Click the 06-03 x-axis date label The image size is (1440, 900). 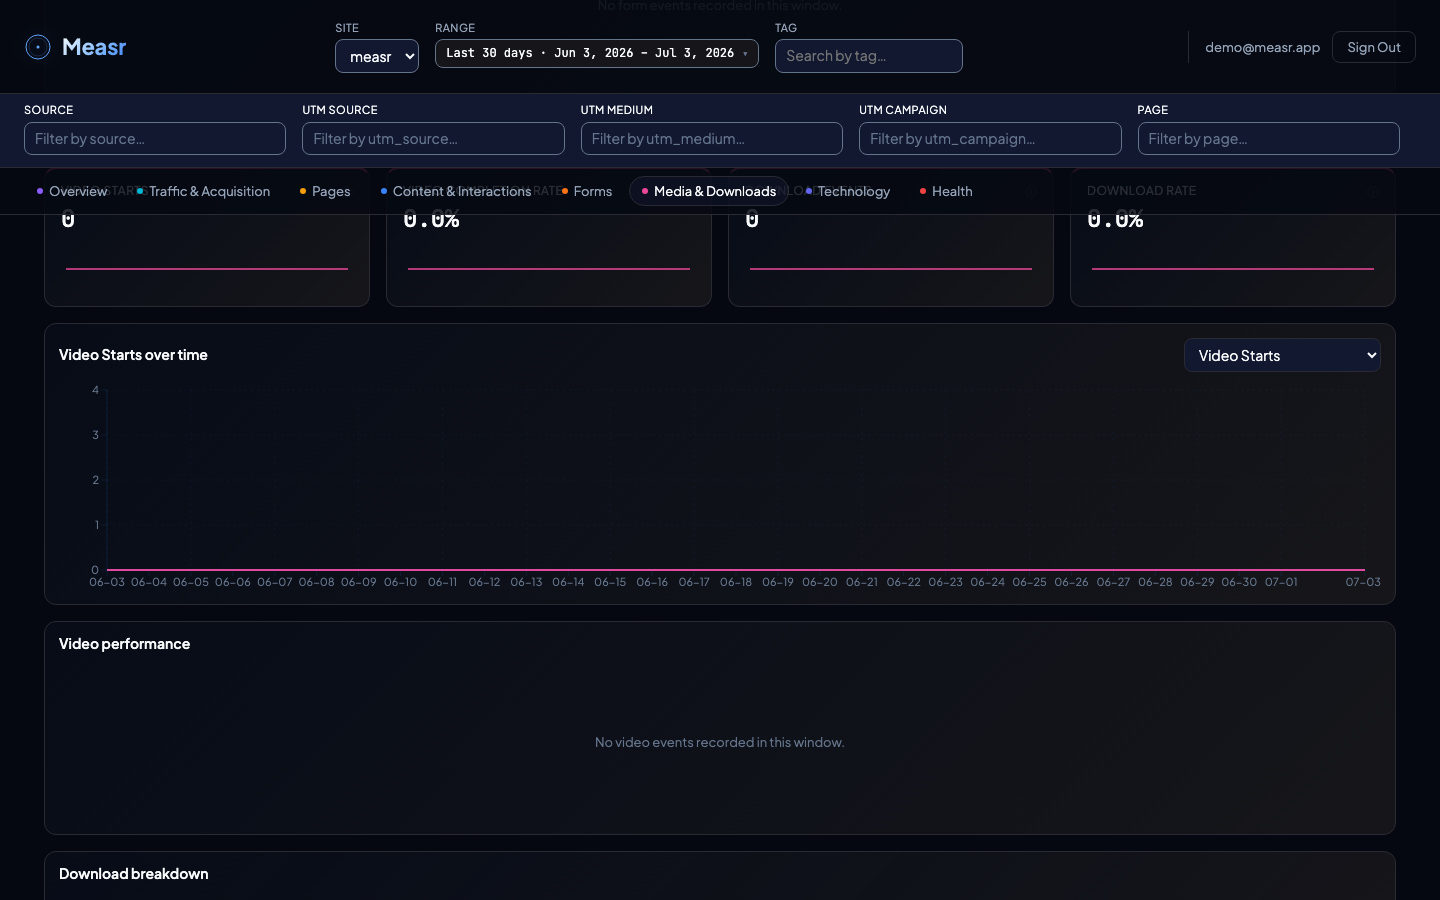tap(107, 582)
